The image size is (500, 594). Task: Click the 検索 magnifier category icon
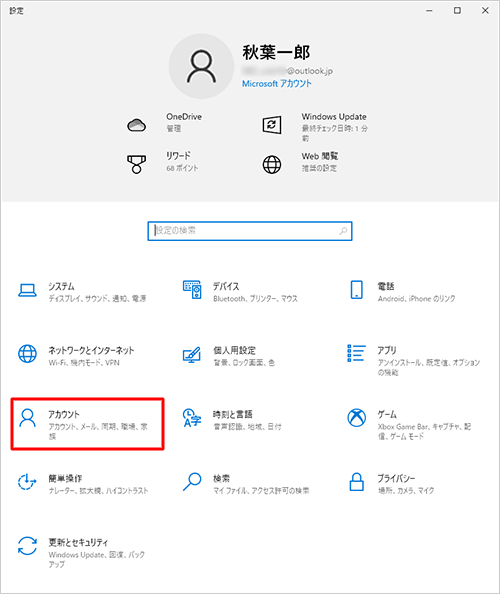click(192, 481)
